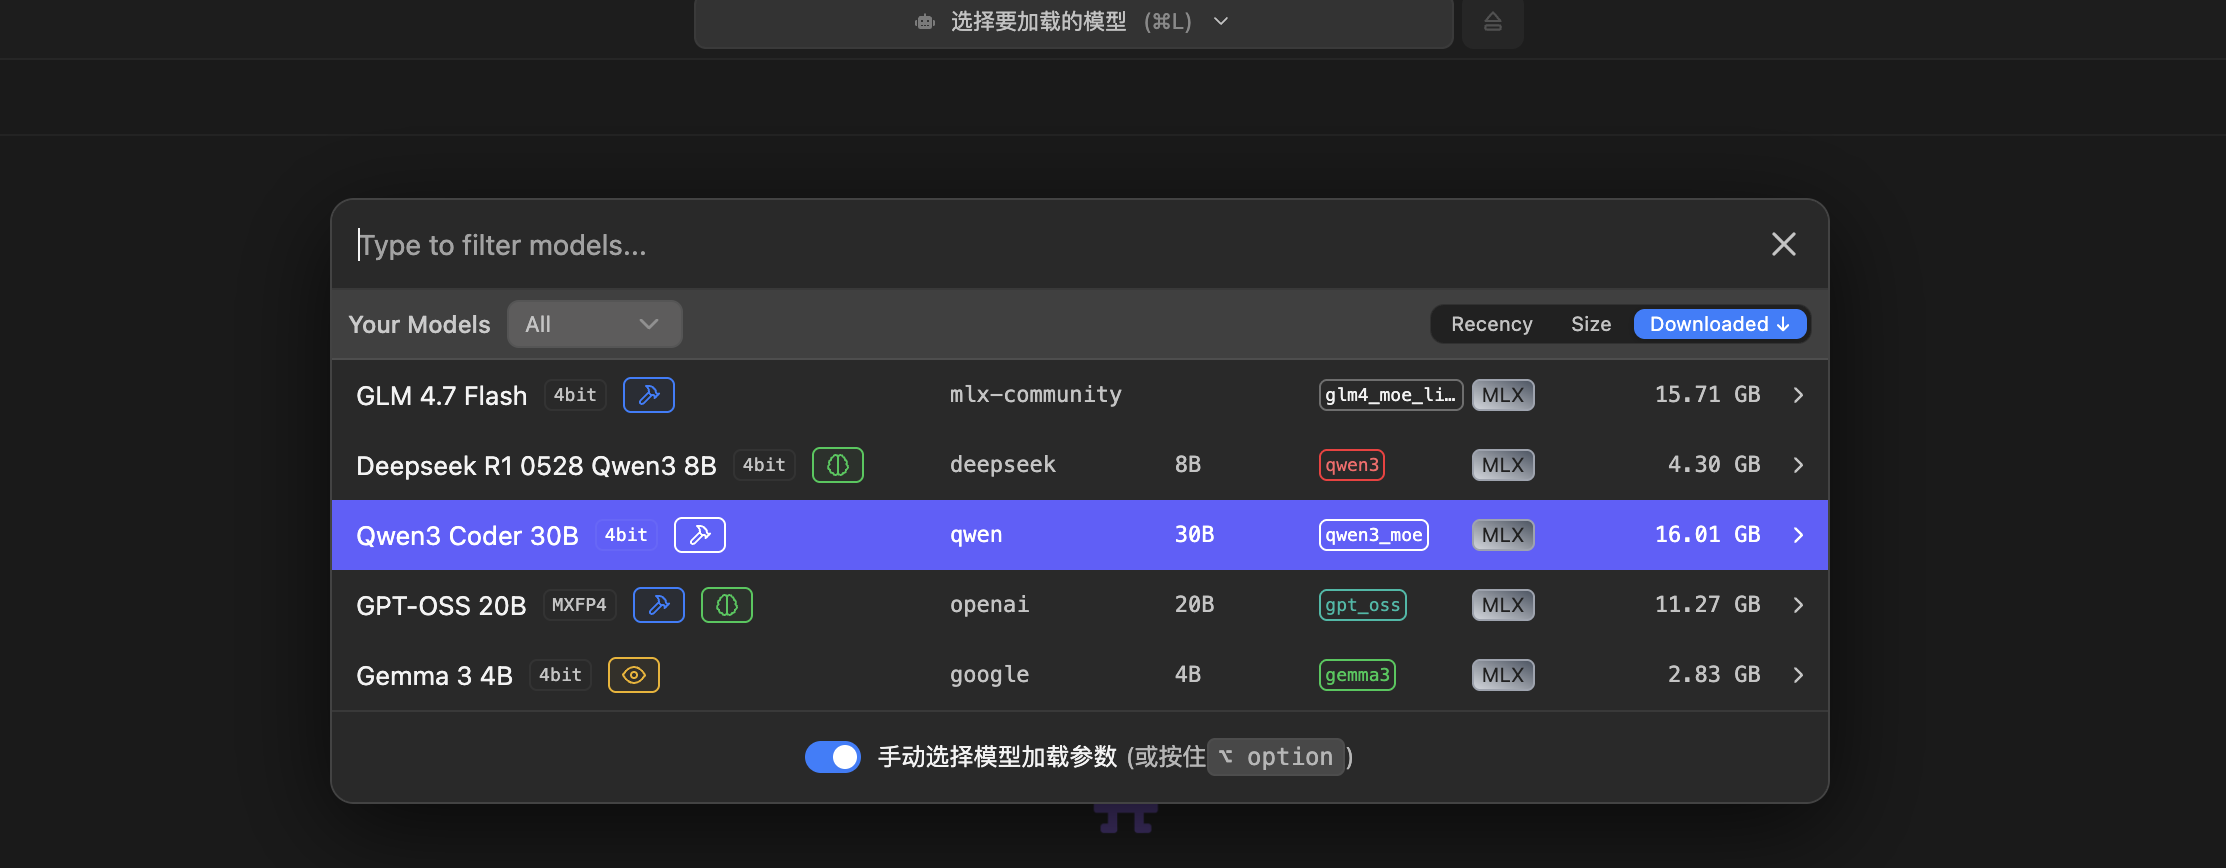The image size is (2226, 868).
Task: Expand Gemma 3 4B row chevron
Action: tap(1798, 675)
